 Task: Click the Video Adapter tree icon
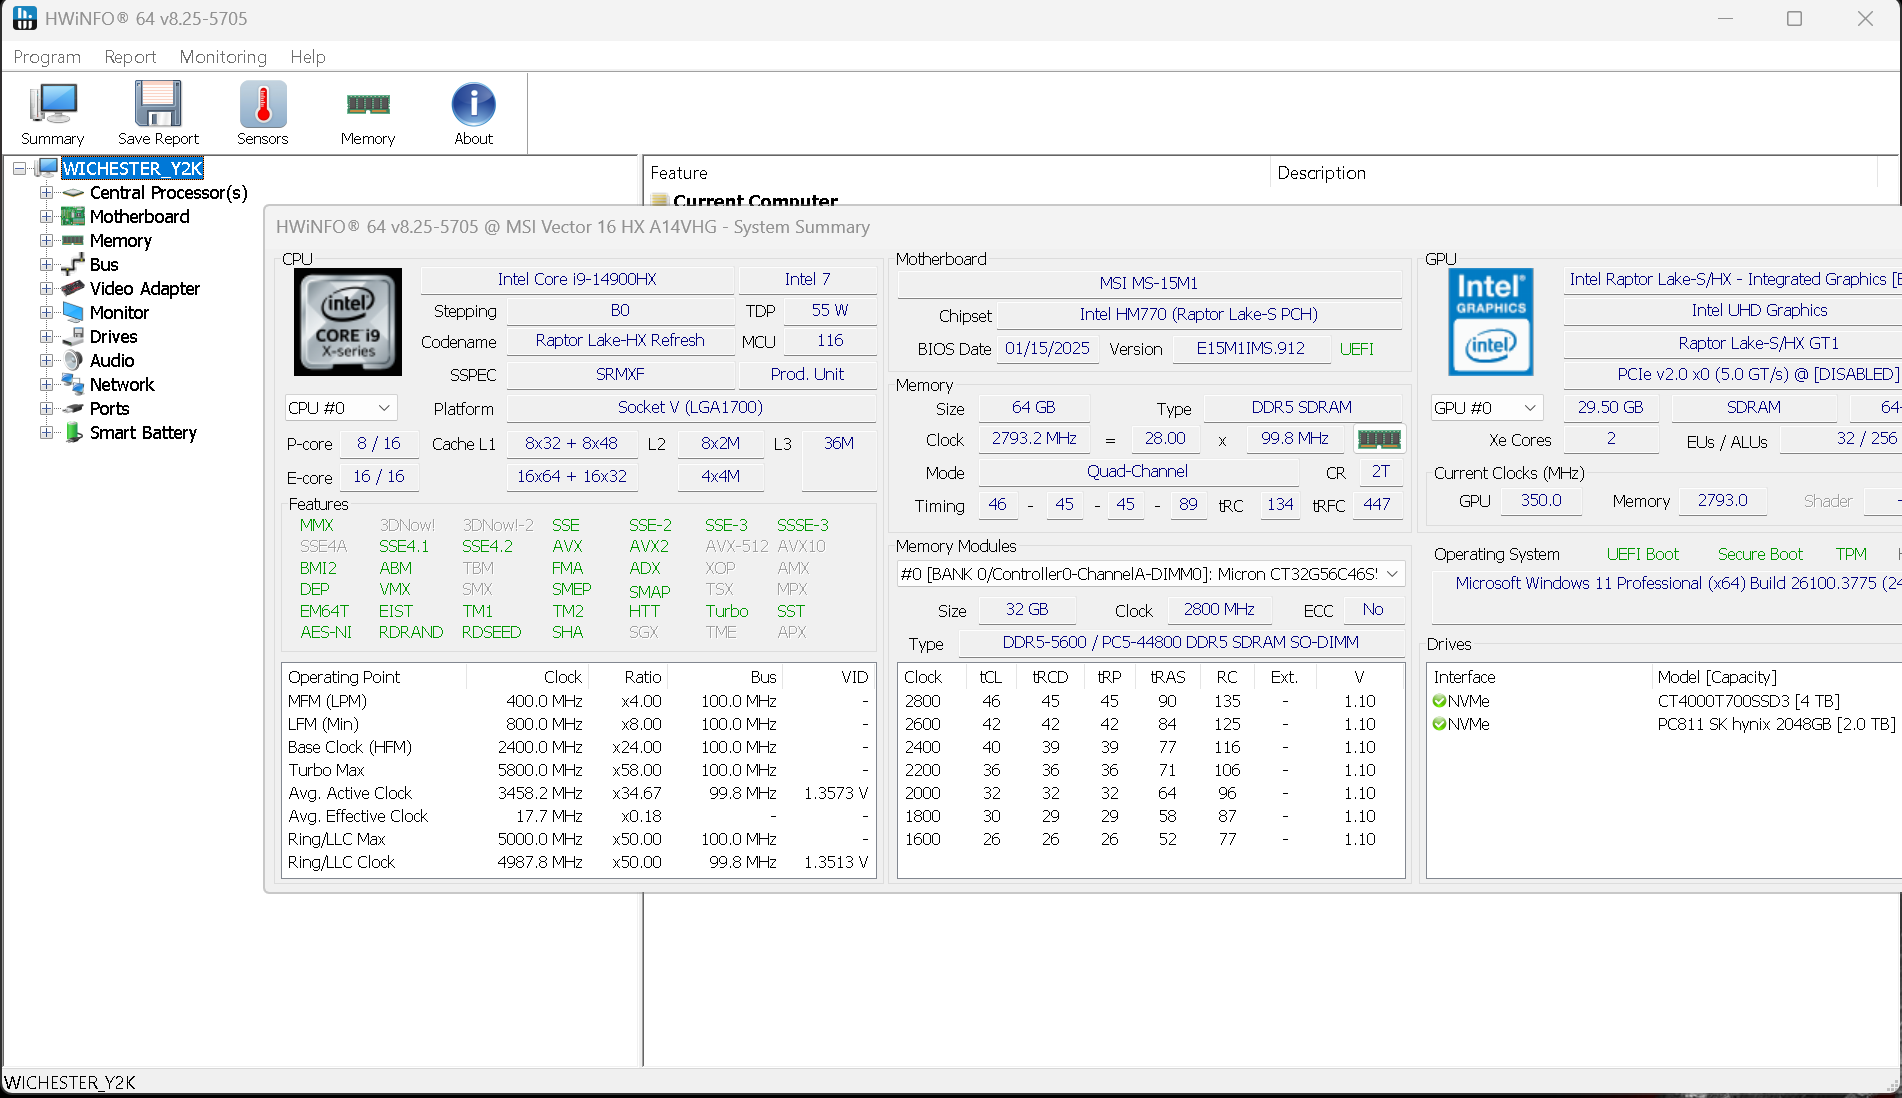[73, 288]
